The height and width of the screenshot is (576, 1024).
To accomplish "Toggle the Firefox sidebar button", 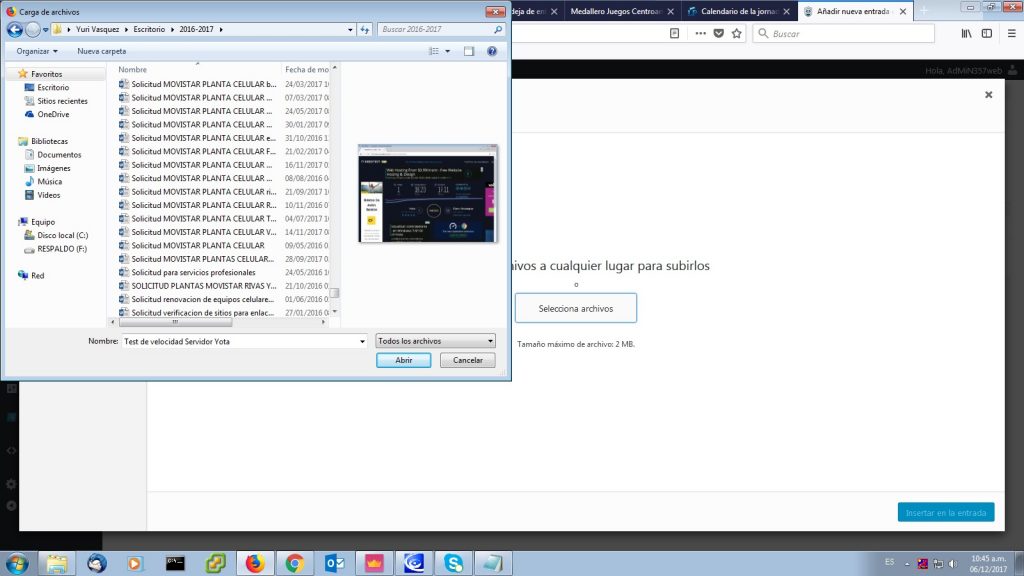I will tap(987, 33).
